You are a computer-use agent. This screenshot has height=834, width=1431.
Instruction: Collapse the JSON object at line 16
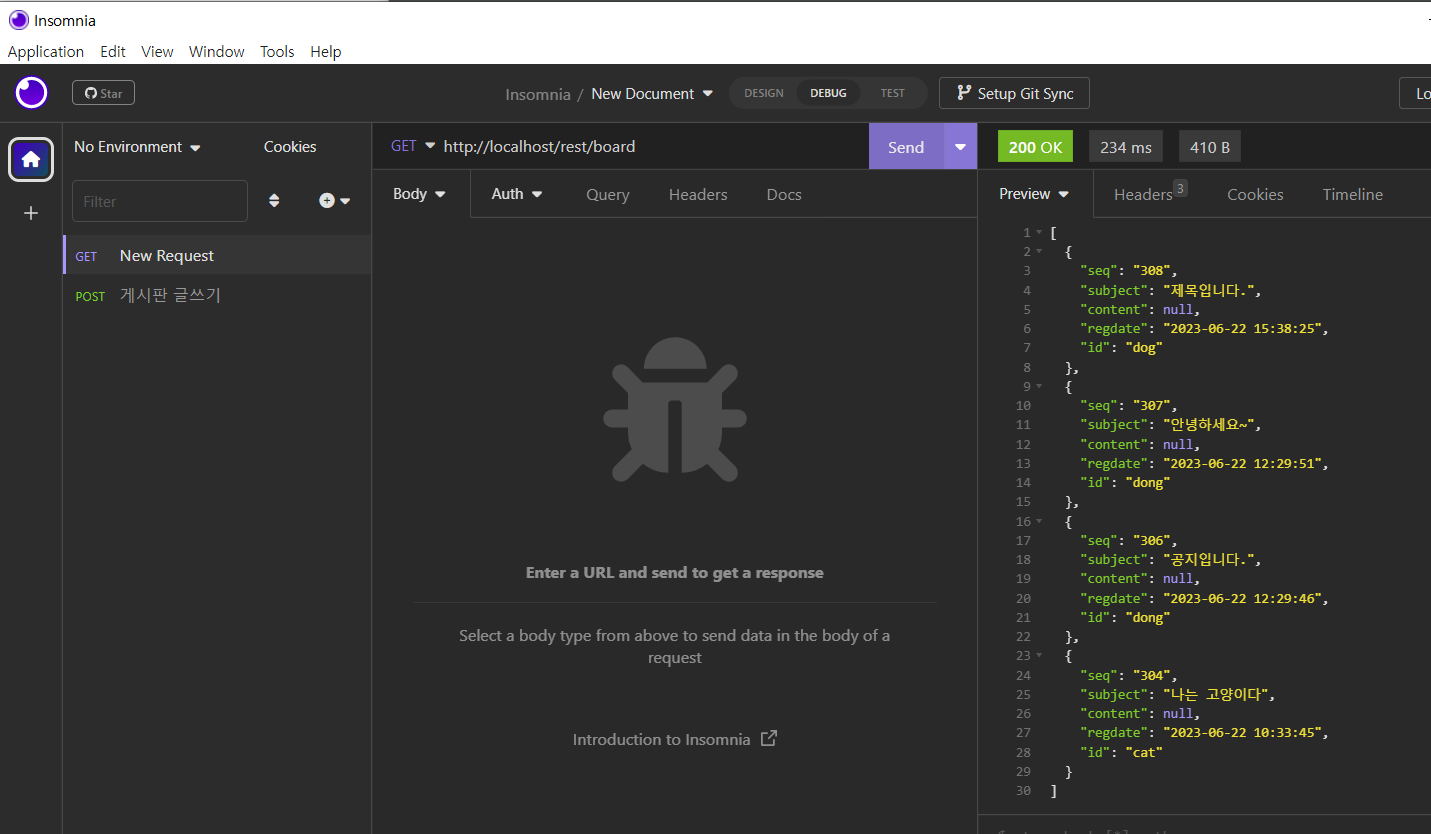click(1039, 521)
